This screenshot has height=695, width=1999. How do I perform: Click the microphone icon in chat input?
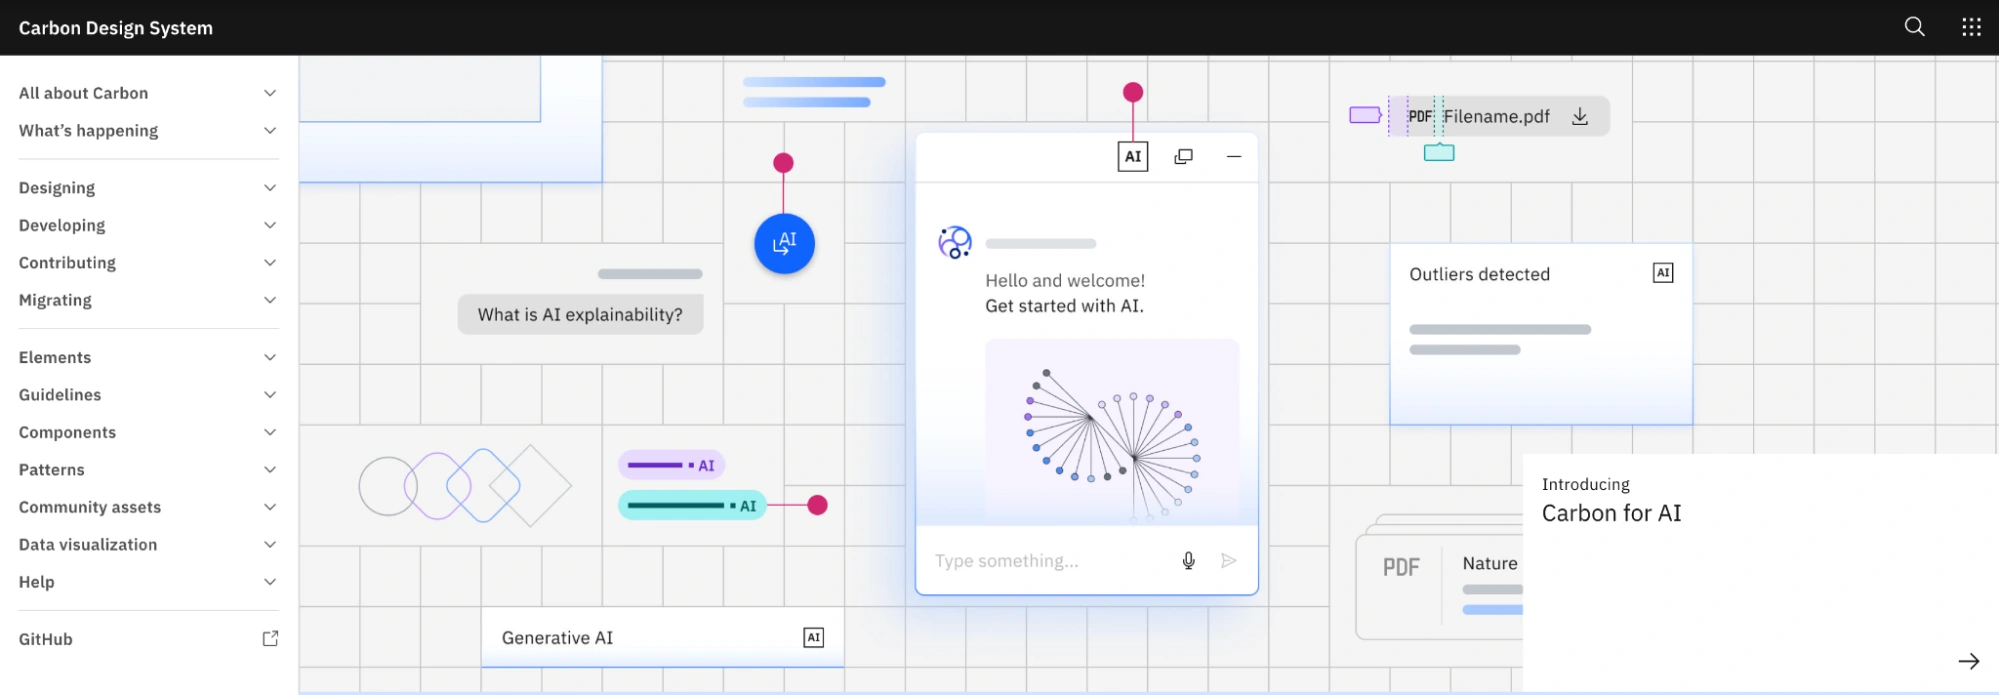coord(1188,561)
